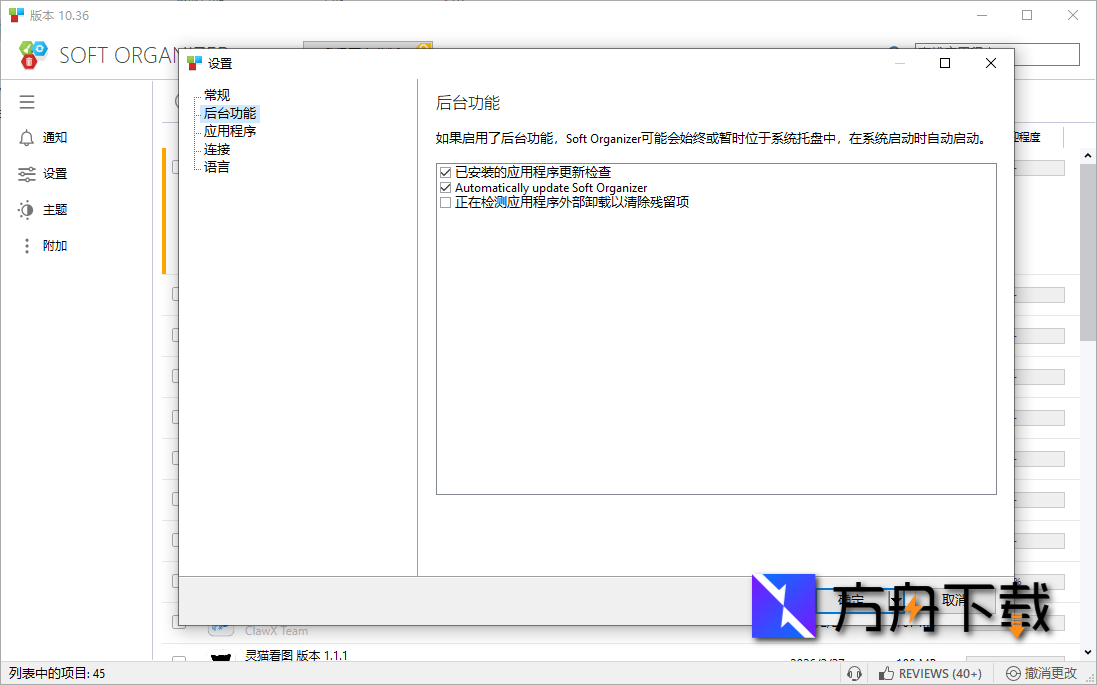Open the hamburger navigation menu
This screenshot has width=1097, height=685.
27,101
